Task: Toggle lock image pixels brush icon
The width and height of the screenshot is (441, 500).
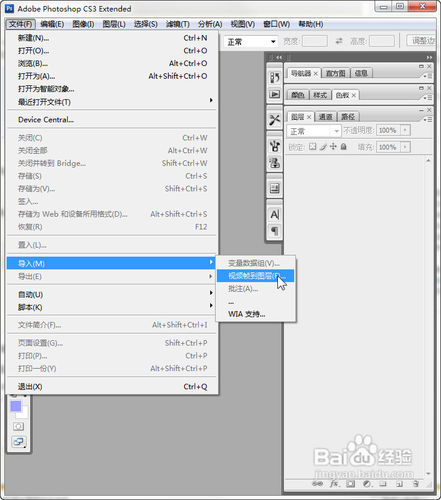Action: [323, 147]
